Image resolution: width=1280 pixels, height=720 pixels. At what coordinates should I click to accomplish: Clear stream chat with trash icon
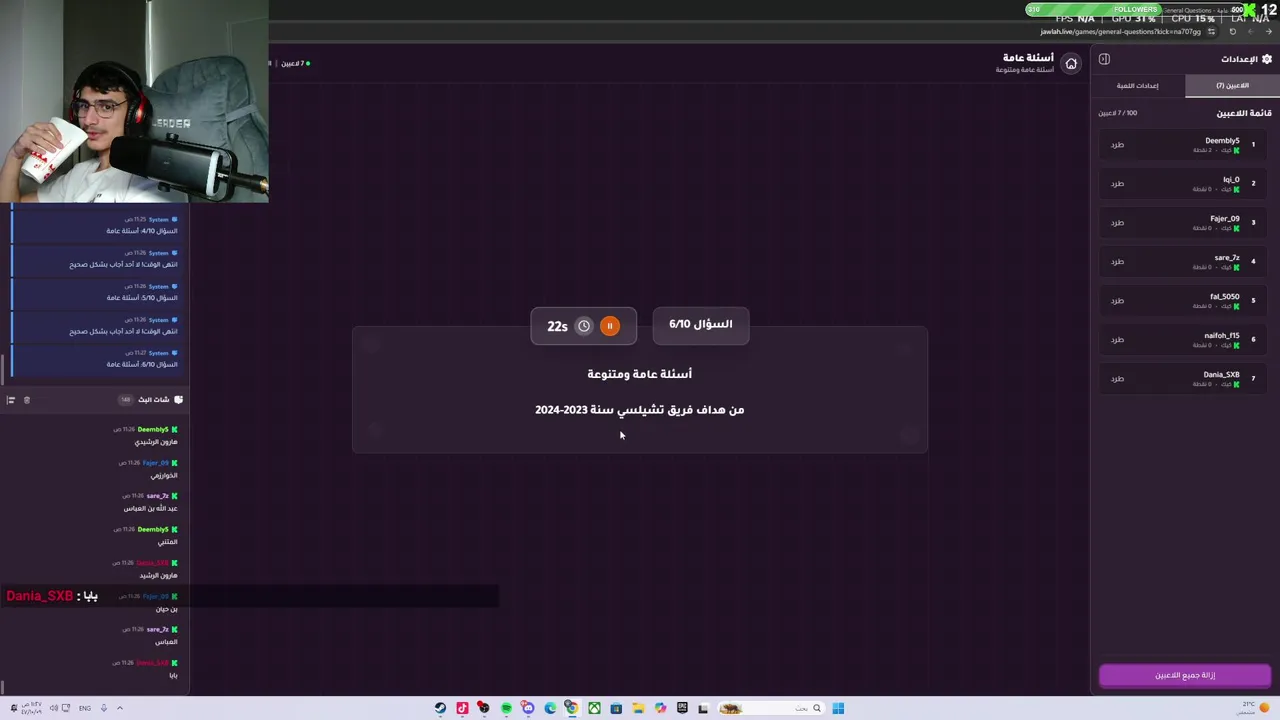coord(27,400)
